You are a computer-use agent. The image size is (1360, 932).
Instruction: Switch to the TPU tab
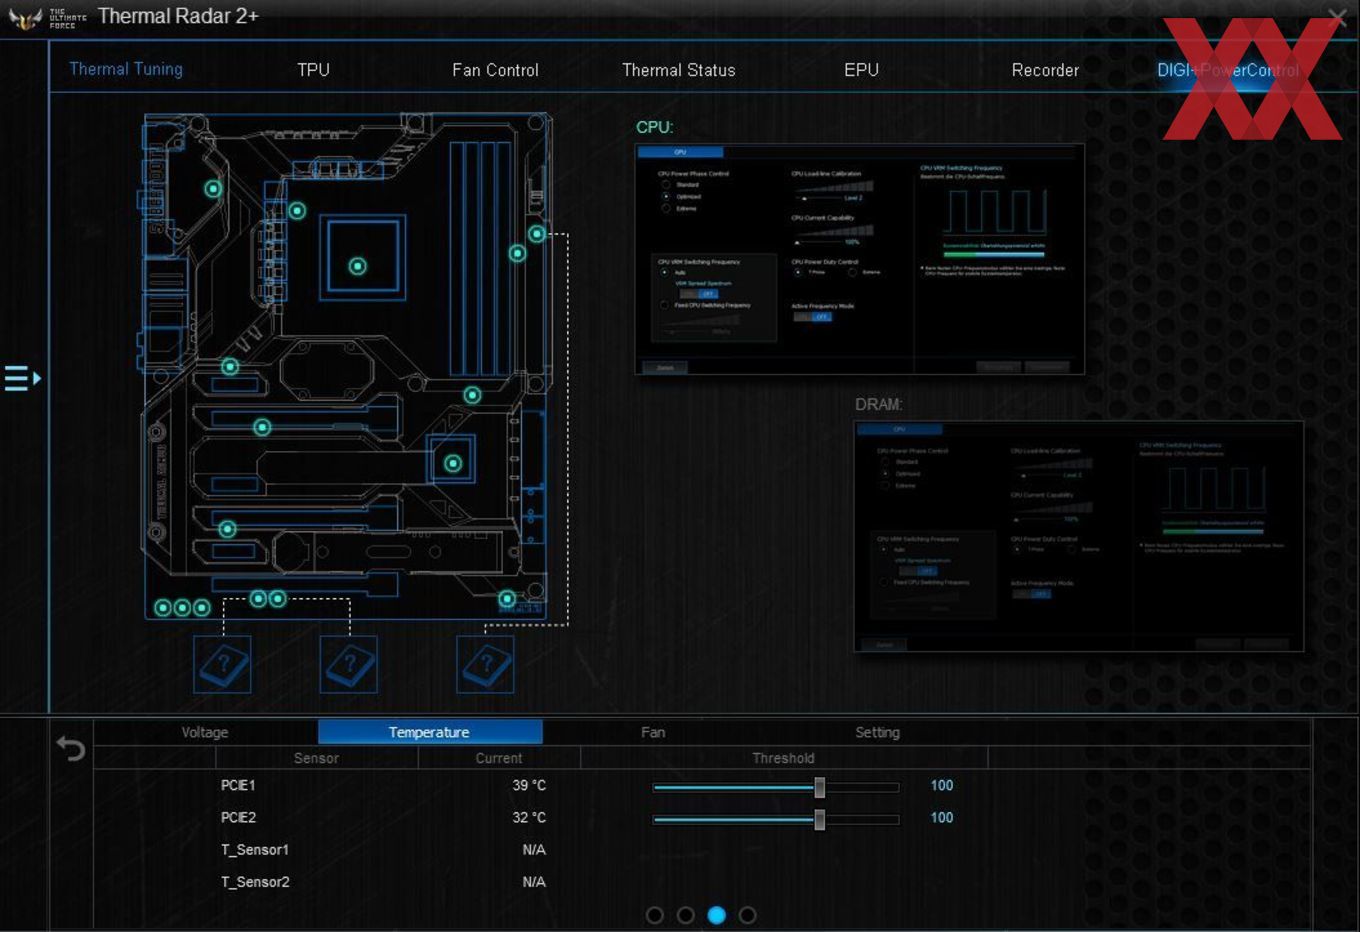(x=313, y=69)
